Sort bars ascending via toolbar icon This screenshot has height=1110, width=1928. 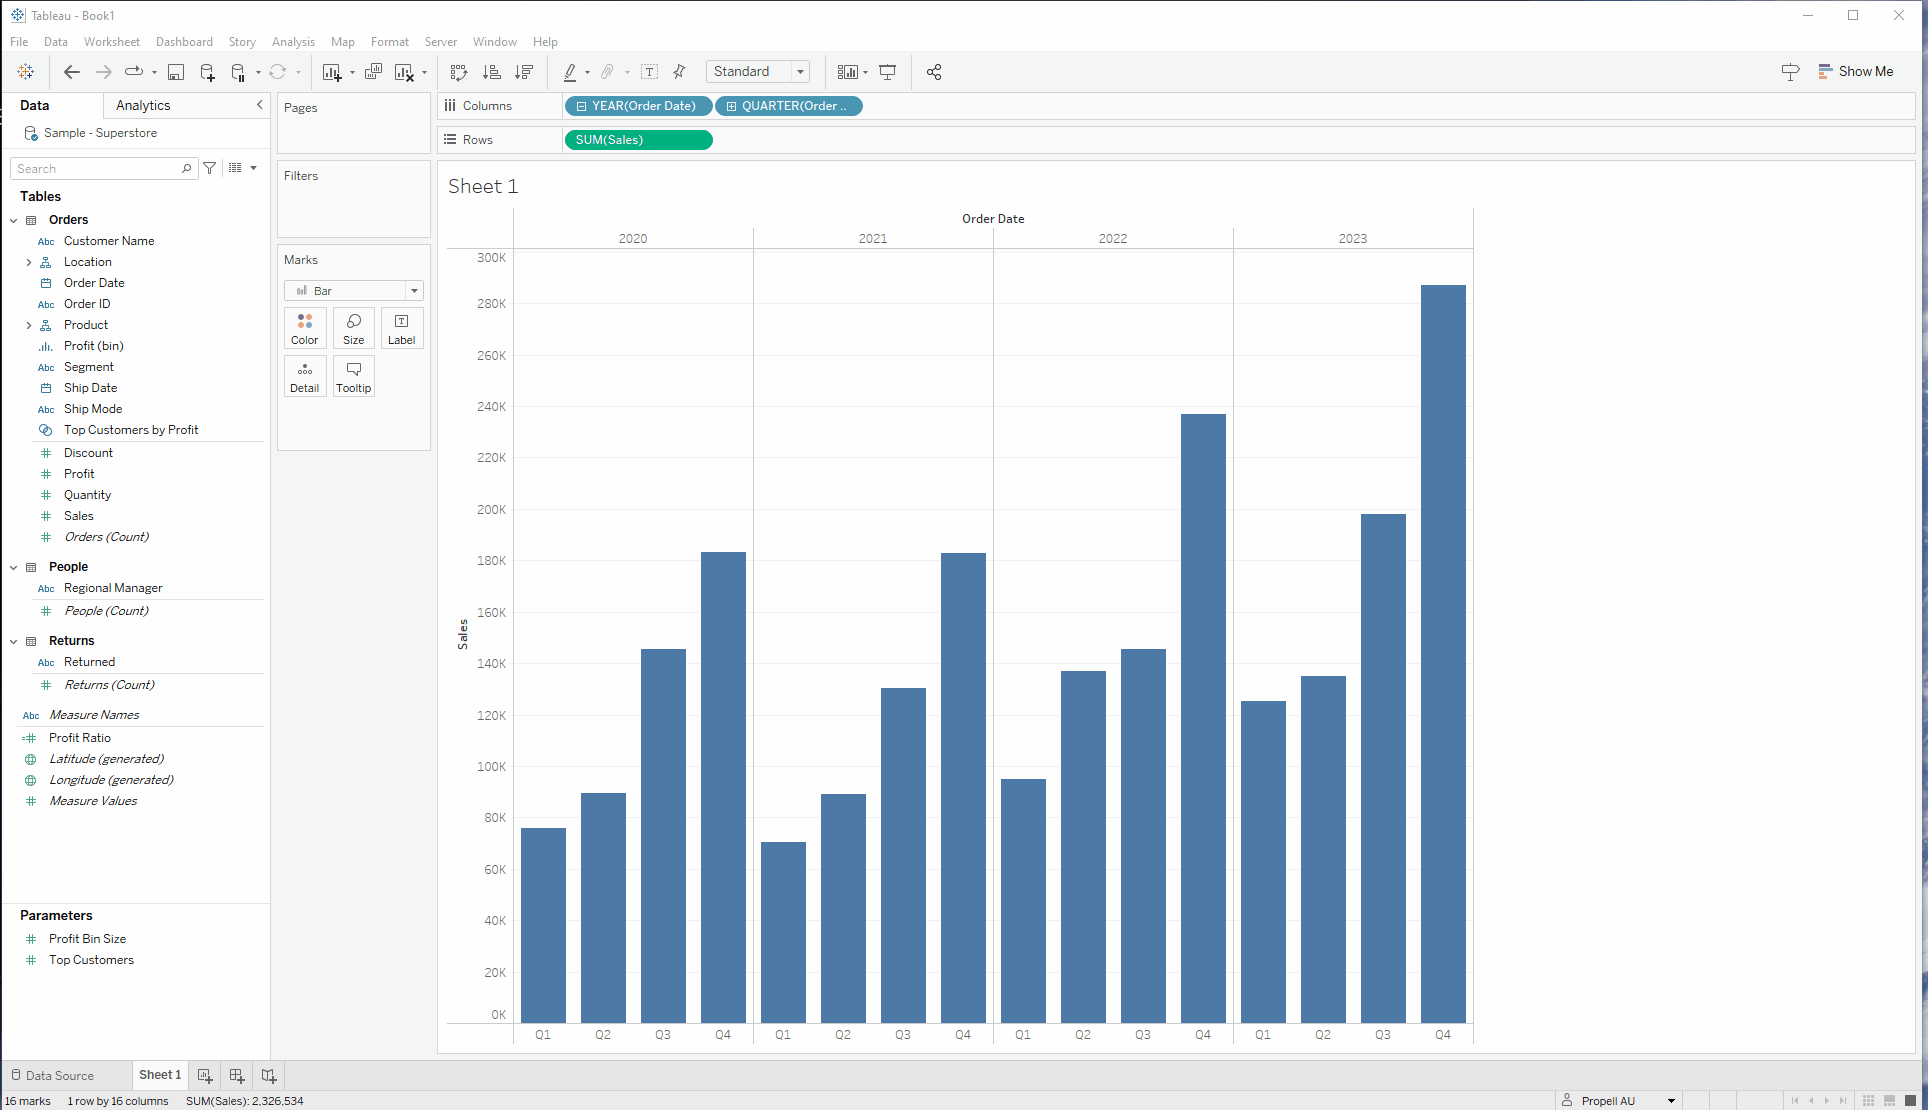[x=491, y=72]
